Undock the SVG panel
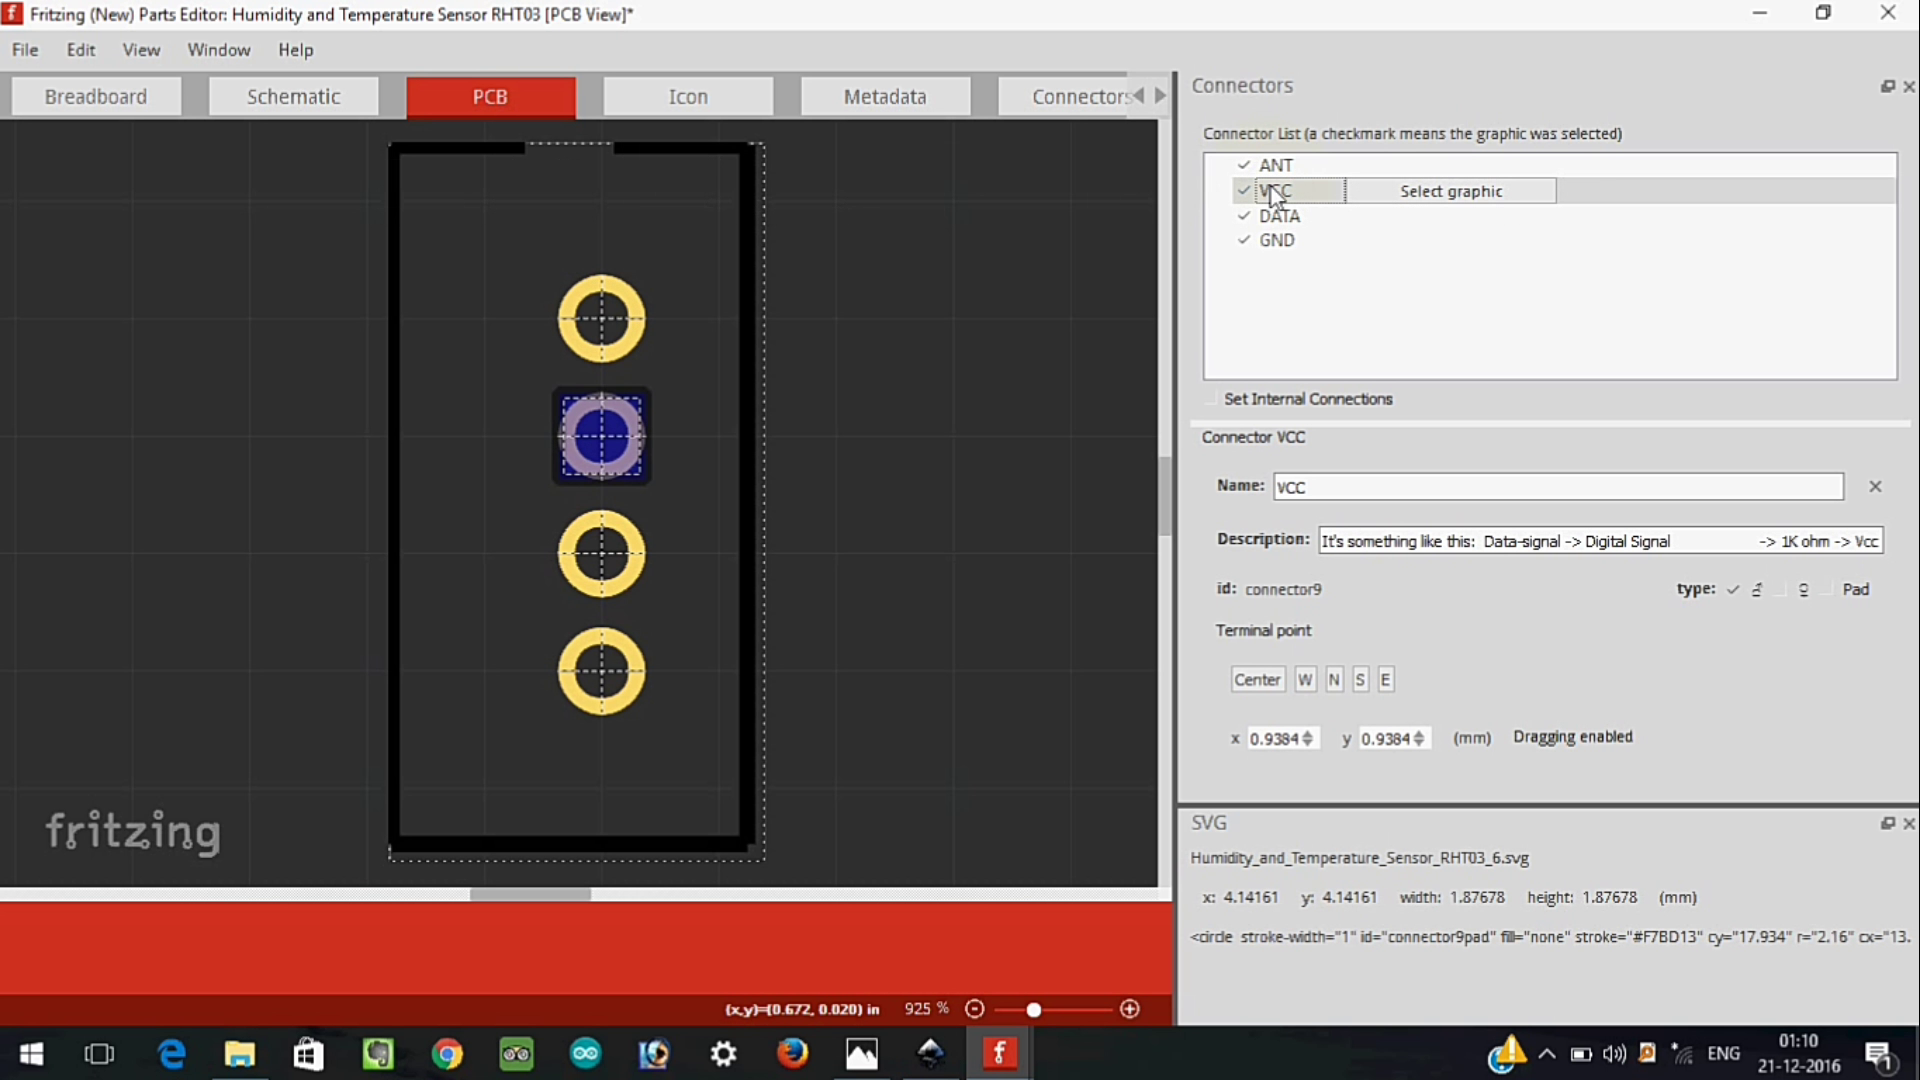The image size is (1920, 1080). 1887,823
